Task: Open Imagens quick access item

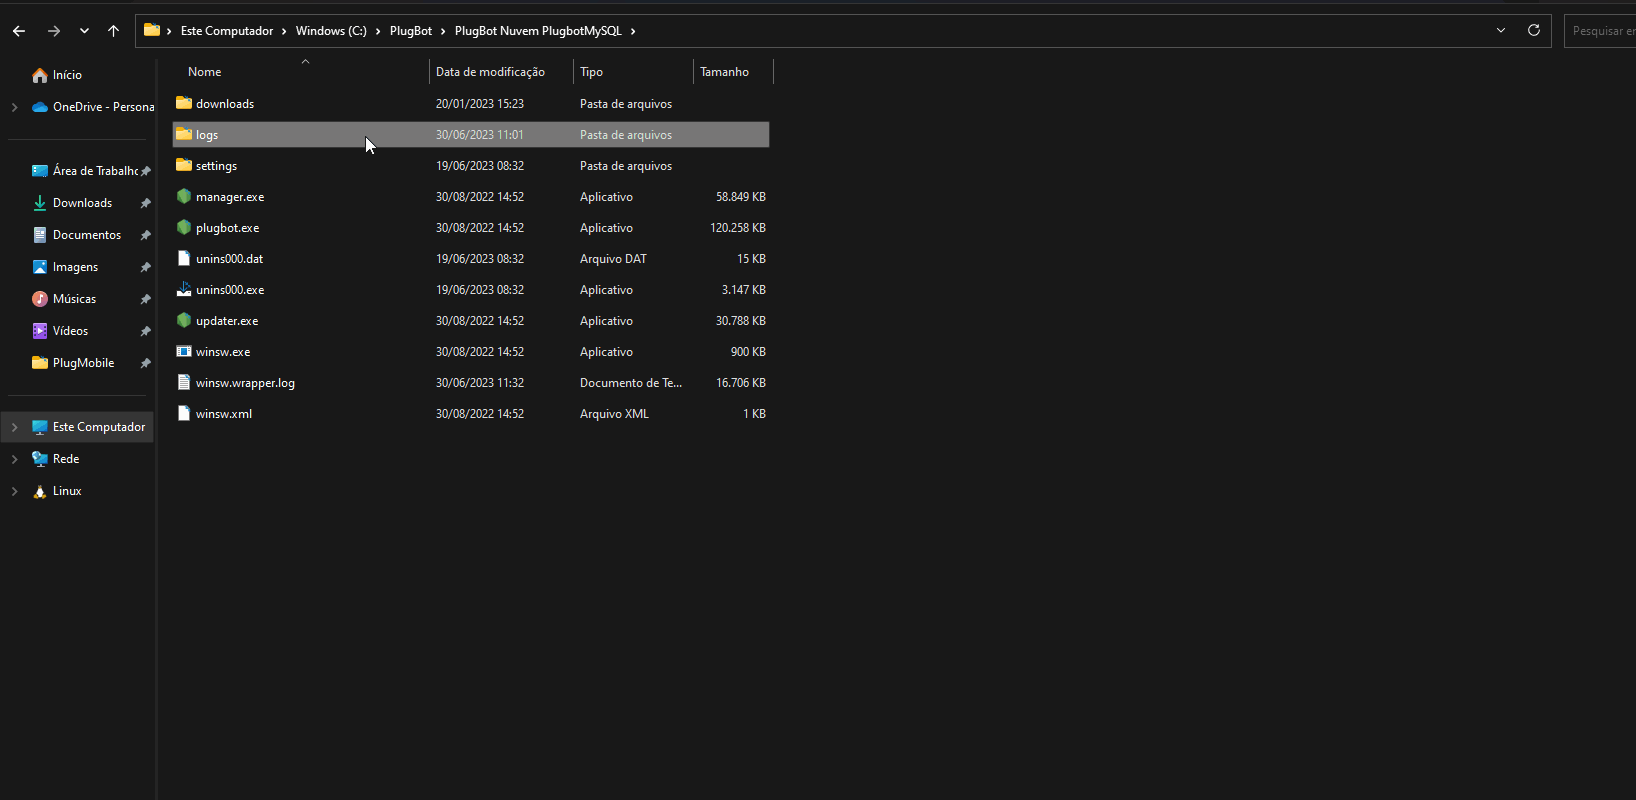Action: 75,267
